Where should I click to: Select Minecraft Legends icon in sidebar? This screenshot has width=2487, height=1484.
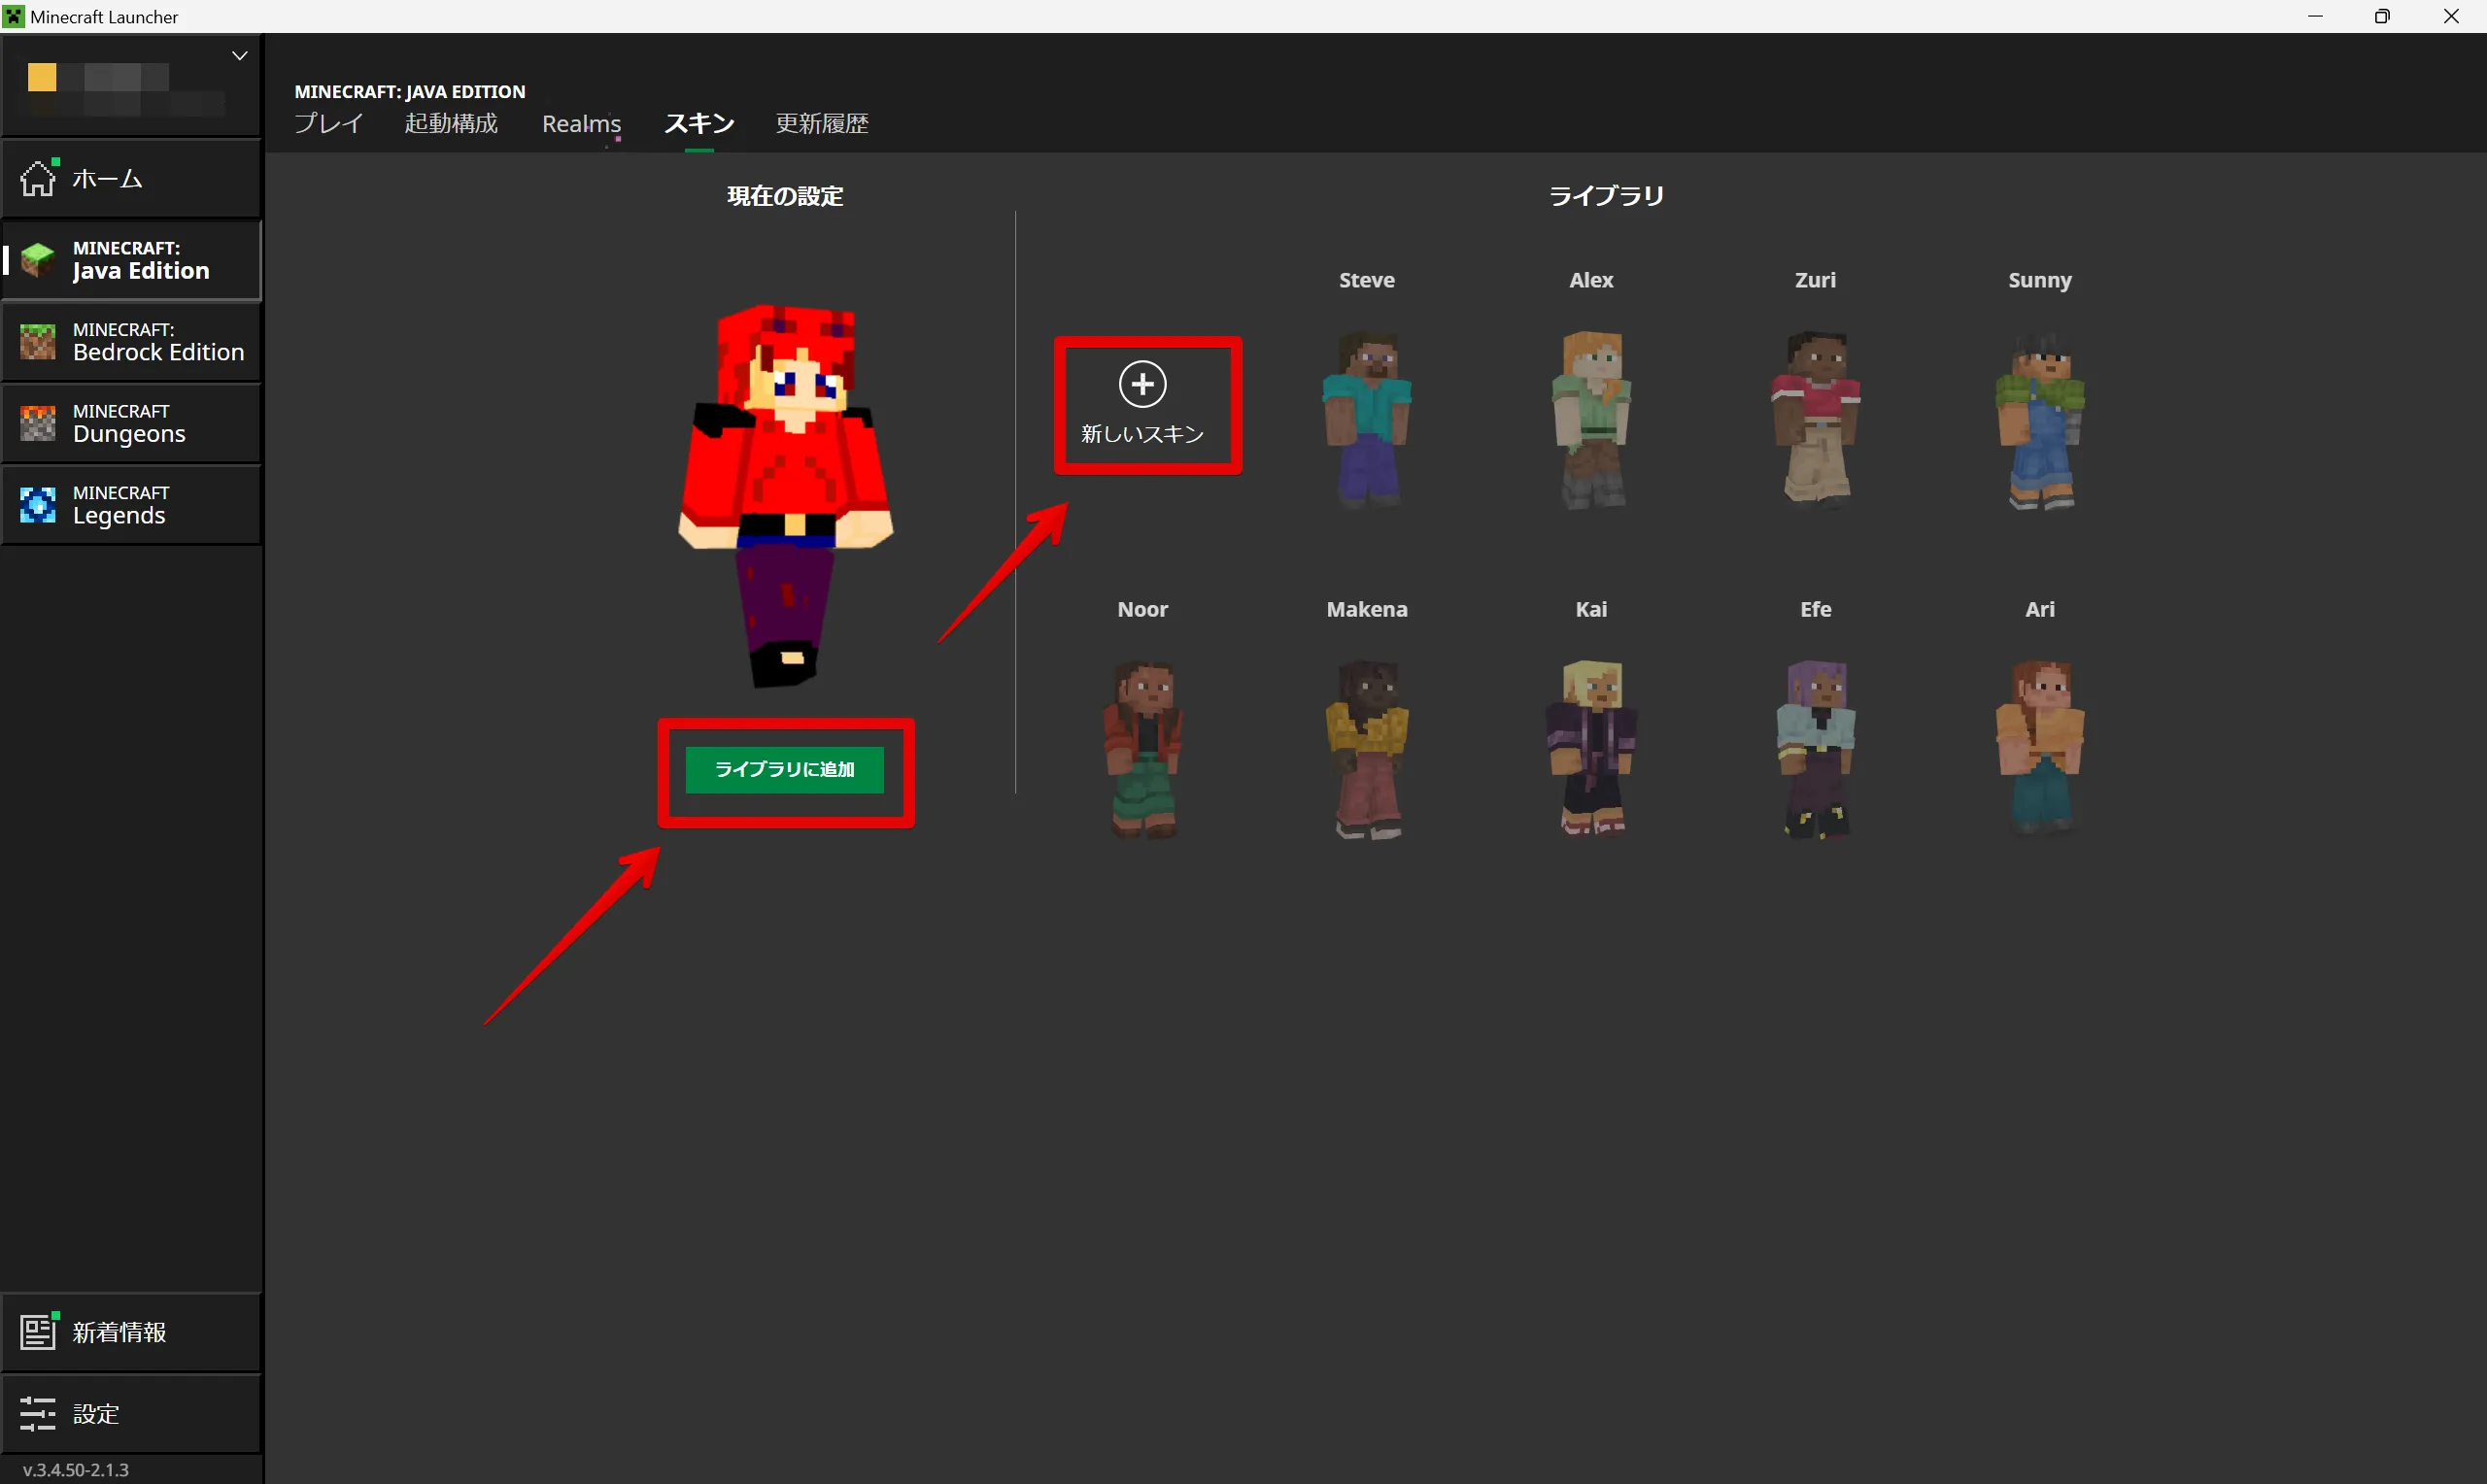point(38,505)
